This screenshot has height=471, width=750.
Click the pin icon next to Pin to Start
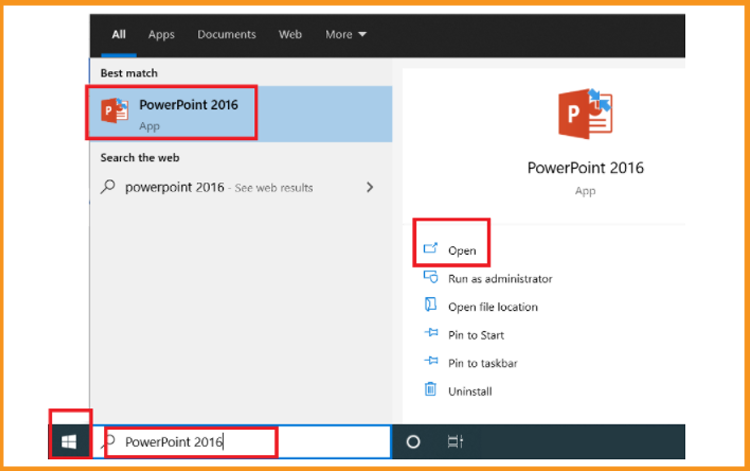click(431, 333)
